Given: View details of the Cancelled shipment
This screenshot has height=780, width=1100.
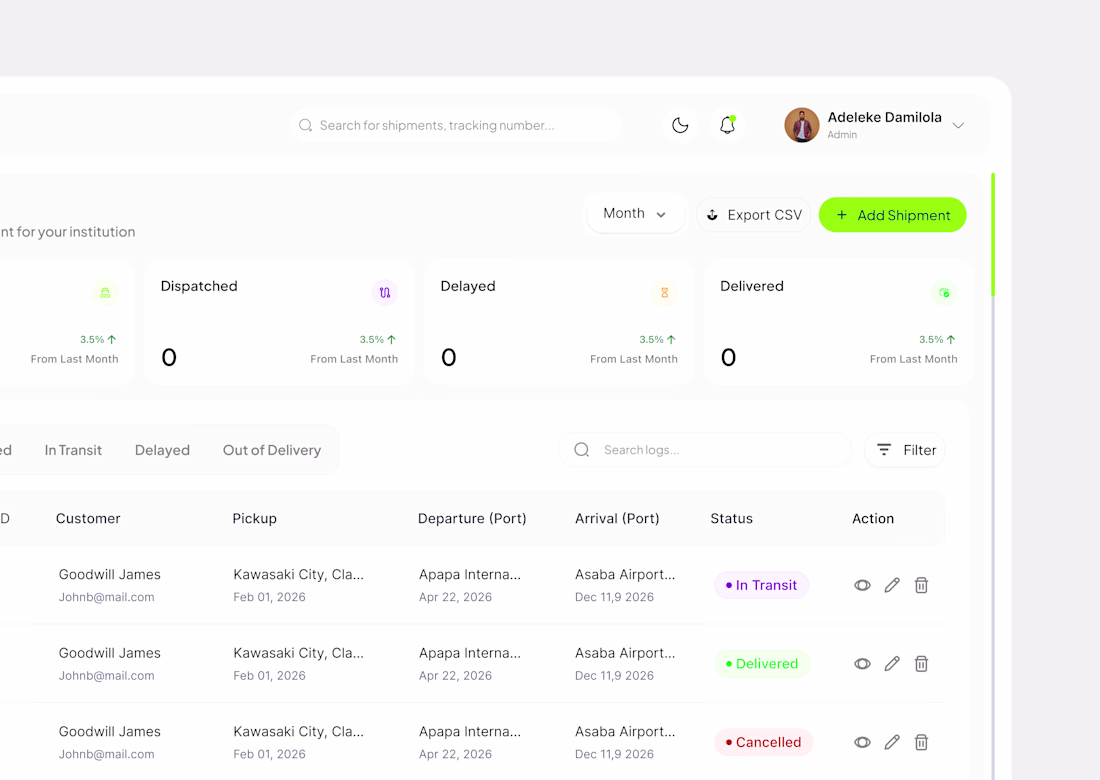Looking at the screenshot, I should click(x=862, y=742).
